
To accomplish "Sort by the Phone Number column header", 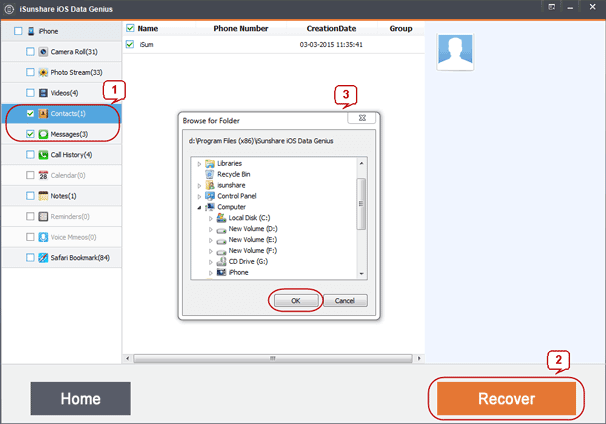I will [x=241, y=29].
